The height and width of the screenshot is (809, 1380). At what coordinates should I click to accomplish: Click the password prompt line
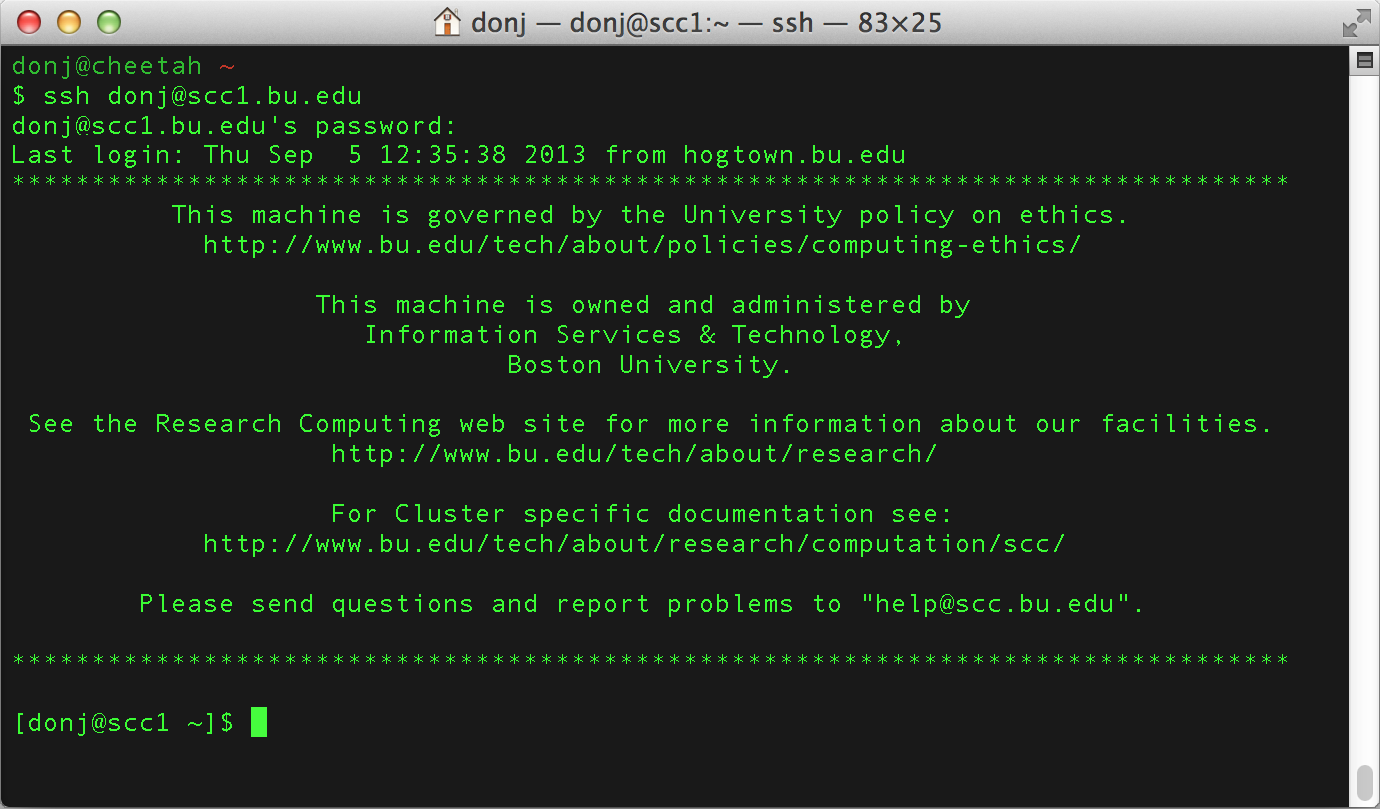pos(234,126)
